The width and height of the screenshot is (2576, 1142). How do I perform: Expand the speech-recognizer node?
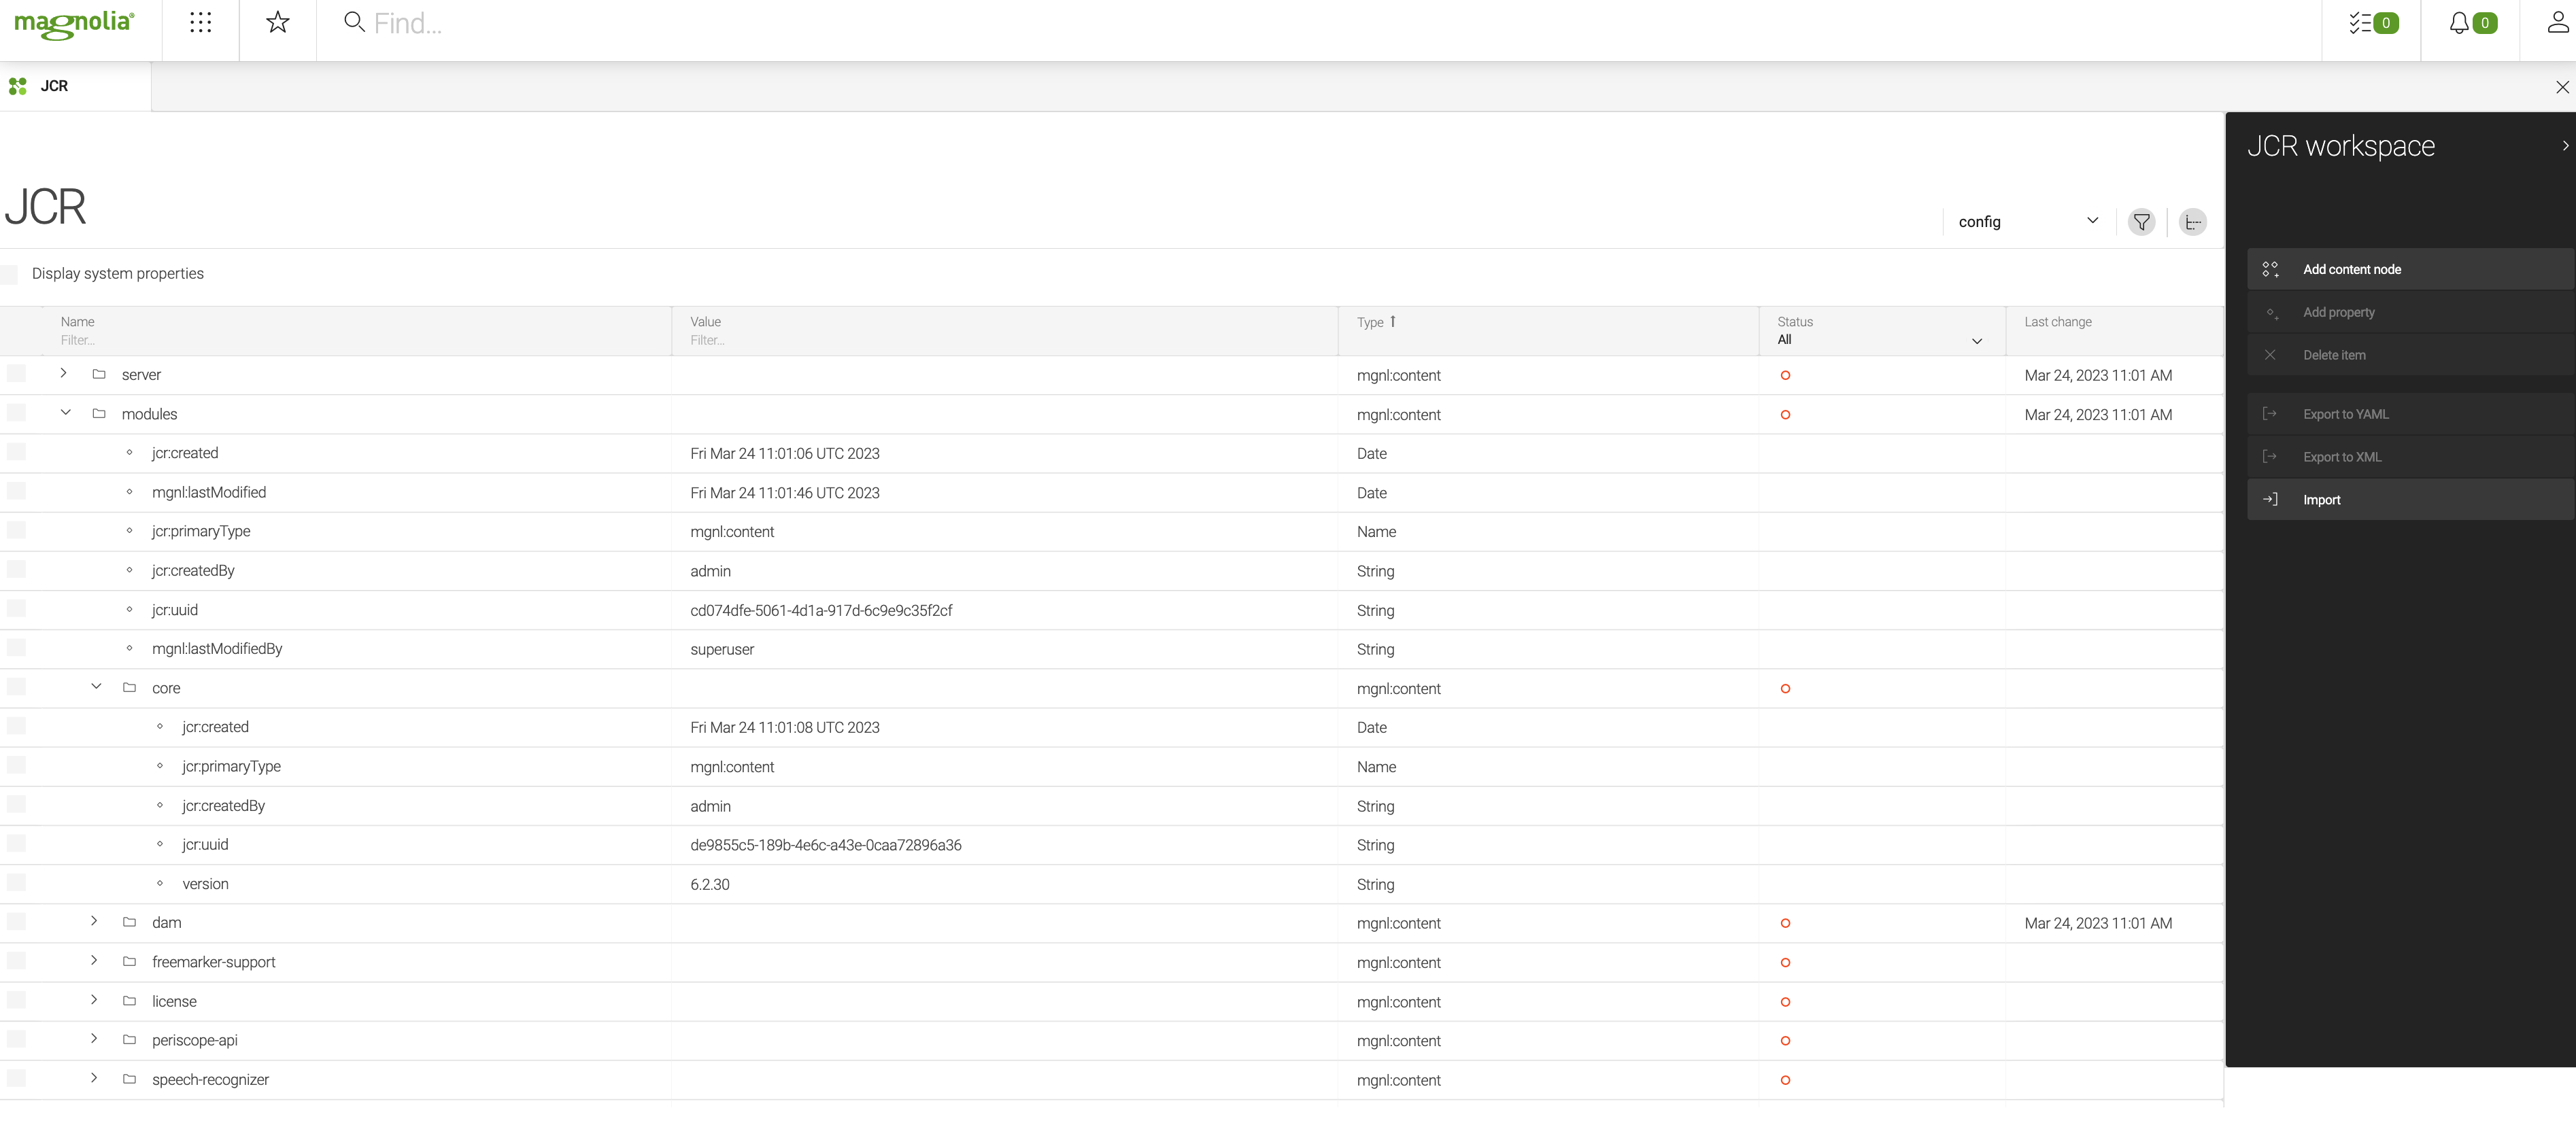pos(94,1078)
